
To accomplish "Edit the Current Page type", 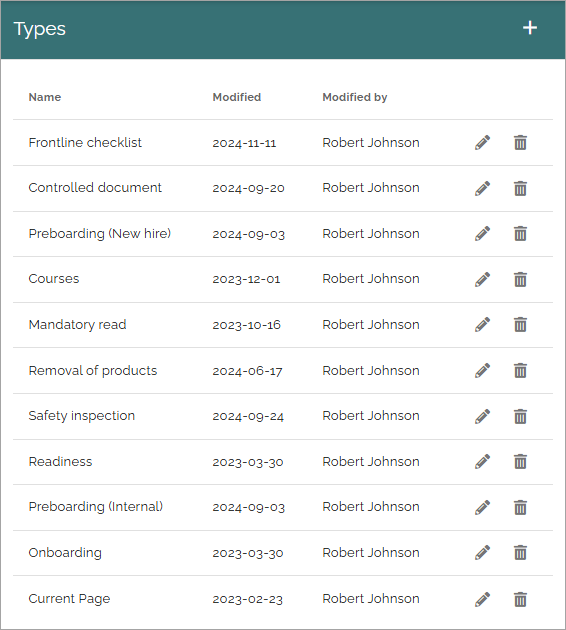I will pos(482,599).
